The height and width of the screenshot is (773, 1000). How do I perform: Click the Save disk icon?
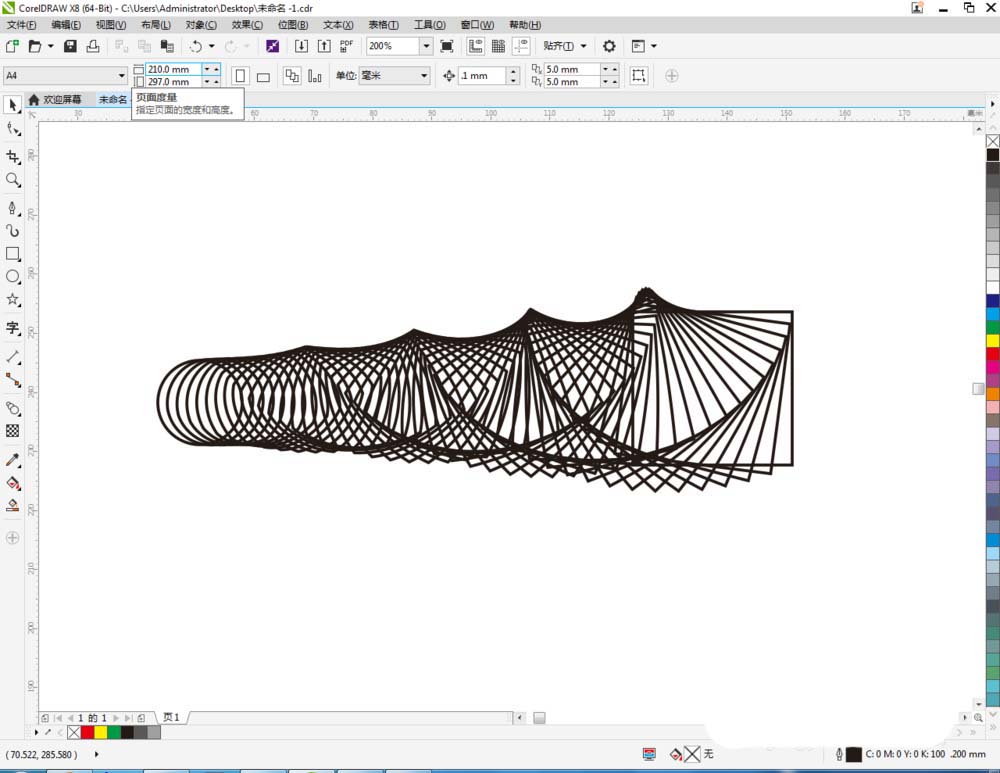click(70, 46)
